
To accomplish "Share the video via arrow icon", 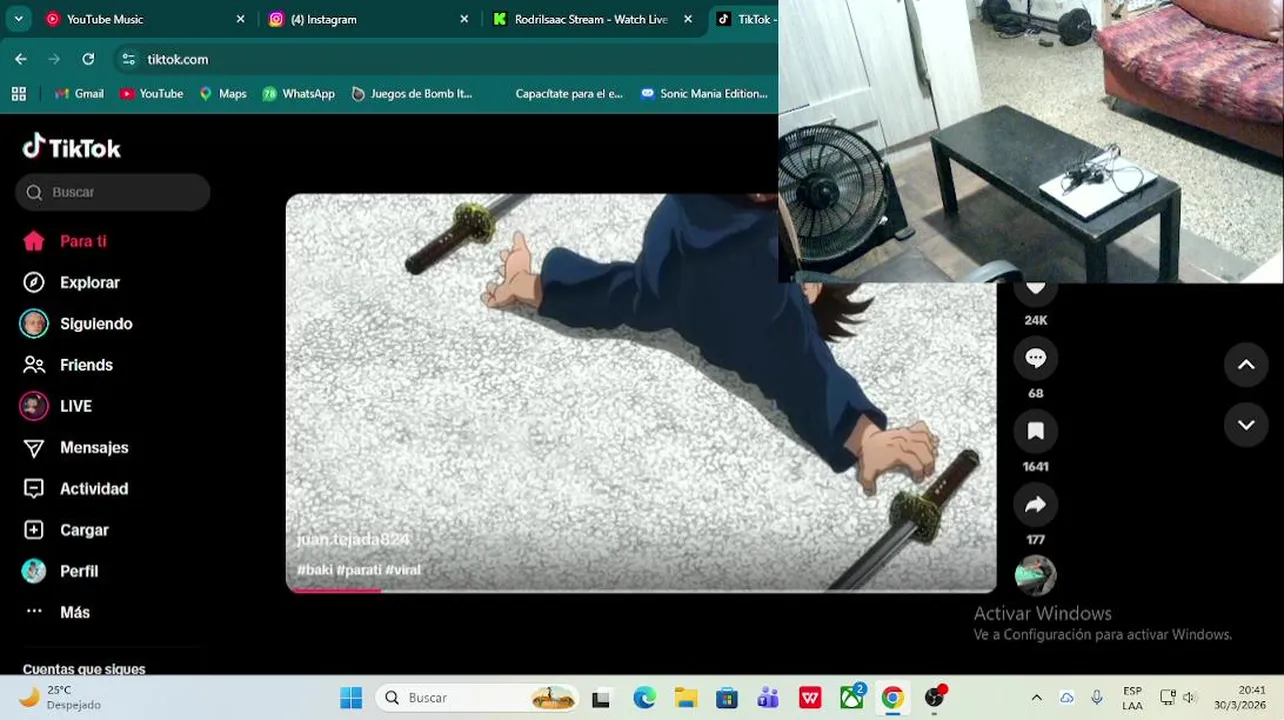I will point(1035,505).
